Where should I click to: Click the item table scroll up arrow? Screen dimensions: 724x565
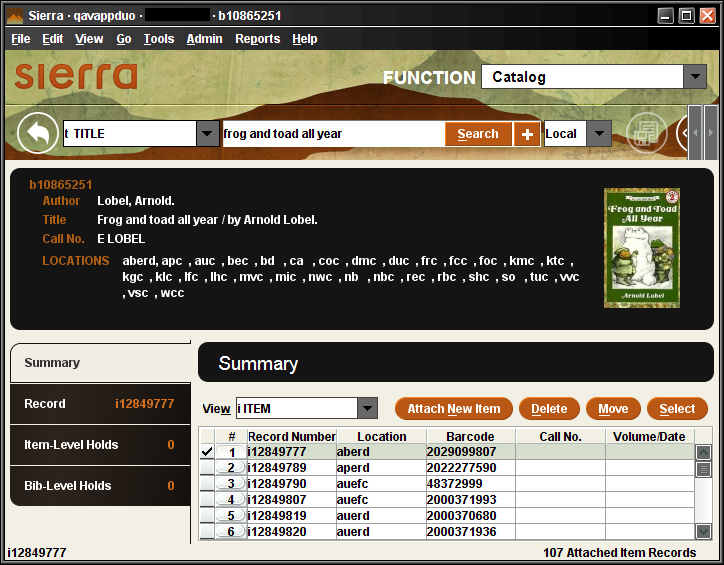(x=703, y=453)
